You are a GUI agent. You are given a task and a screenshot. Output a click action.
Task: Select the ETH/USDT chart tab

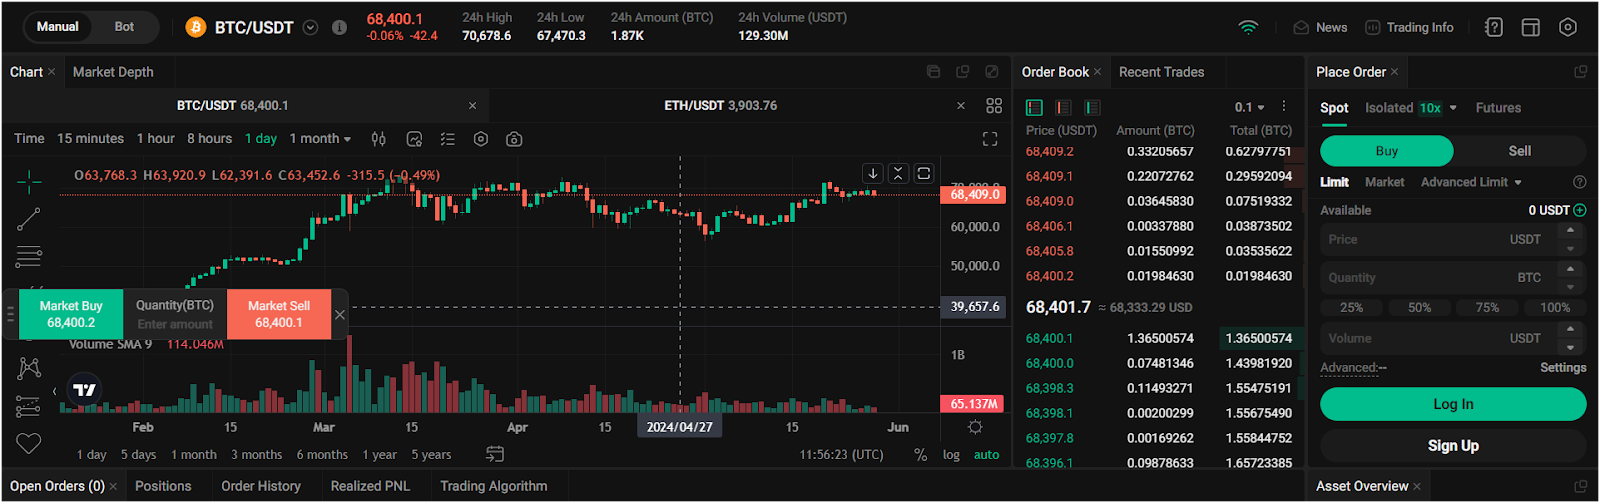[720, 105]
